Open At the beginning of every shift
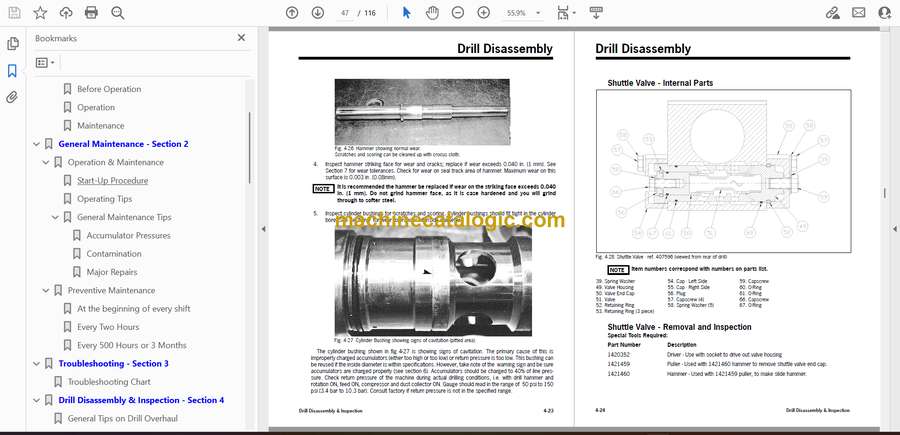This screenshot has width=900, height=435. pos(134,309)
